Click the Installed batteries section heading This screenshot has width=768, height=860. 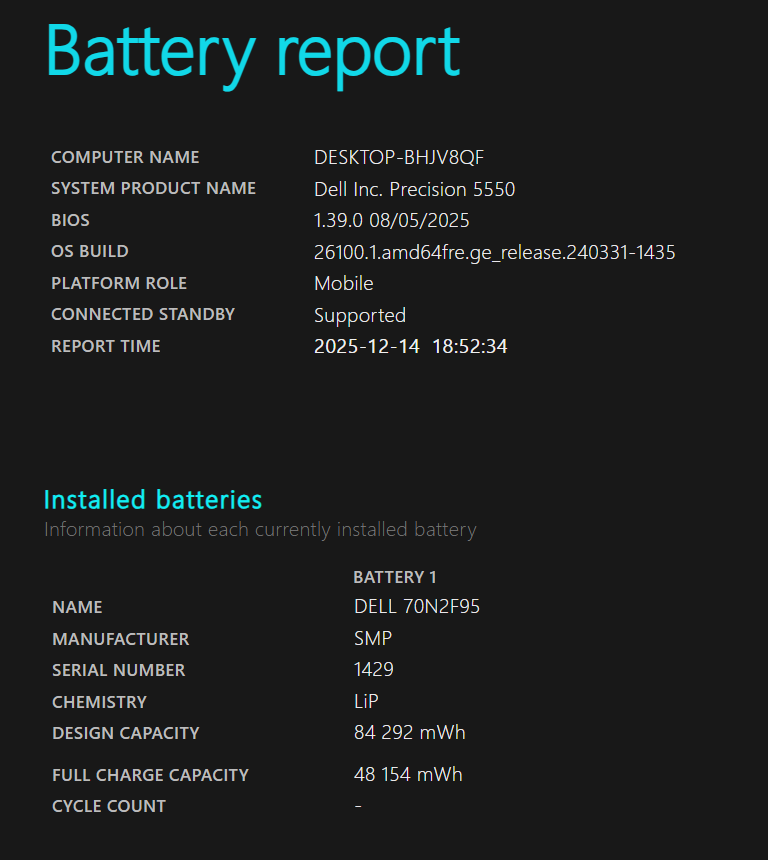153,499
